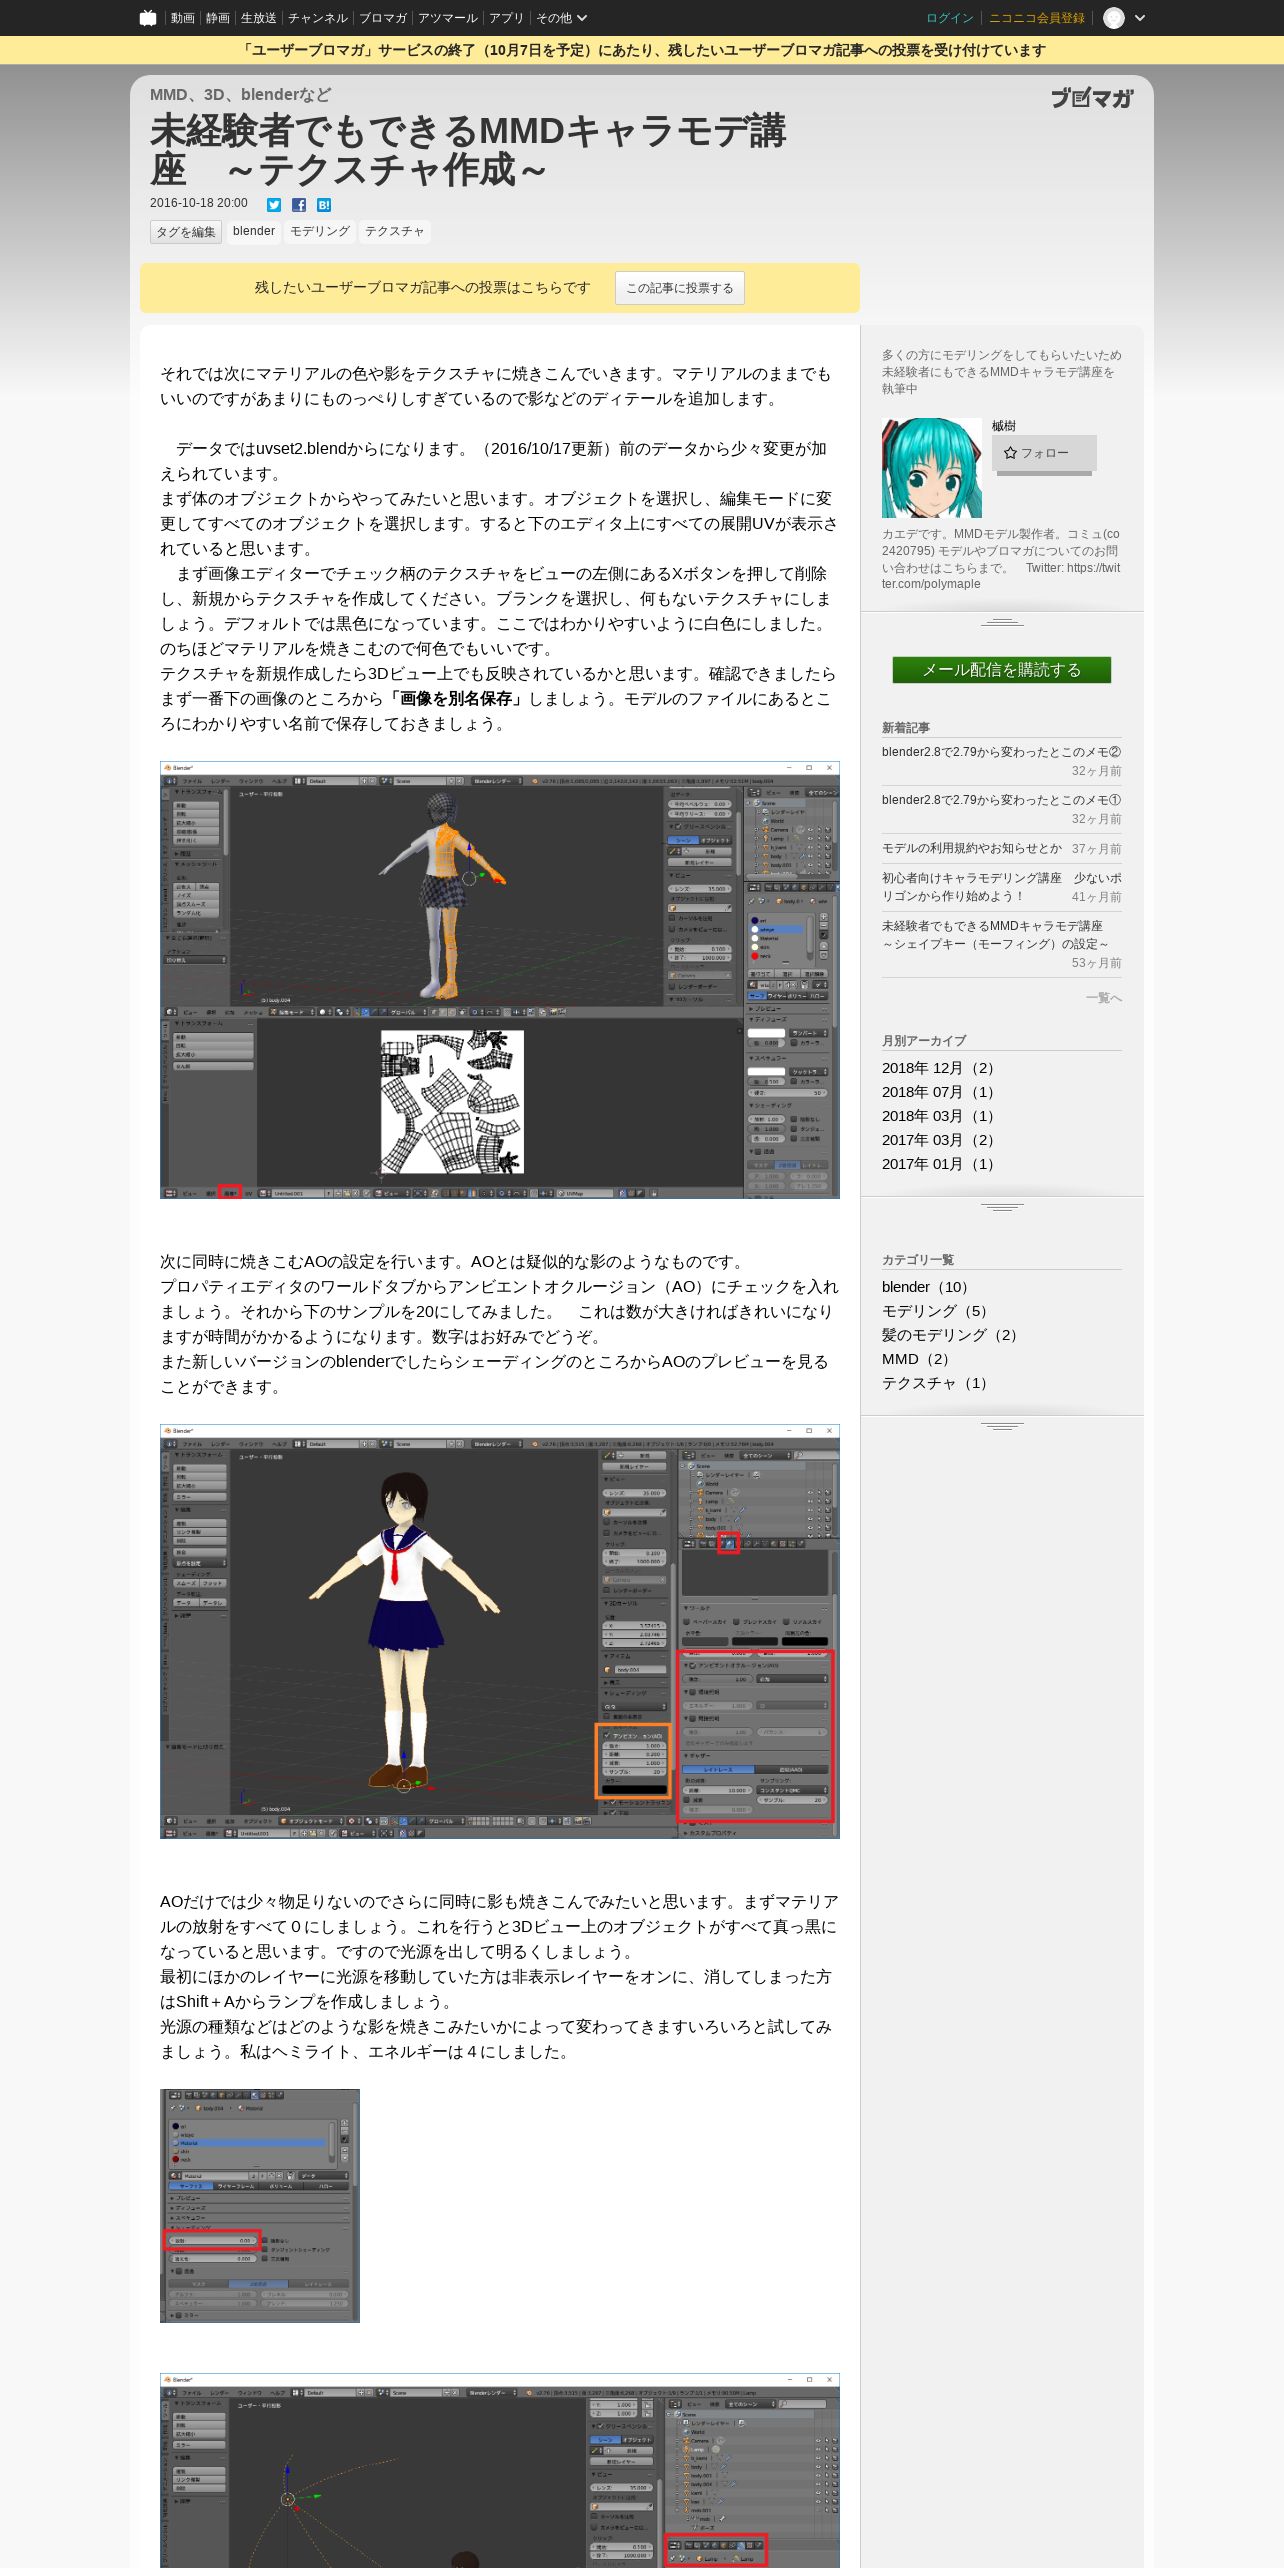Click the 一覧へ link
This screenshot has height=2568, width=1284.
tap(1104, 998)
